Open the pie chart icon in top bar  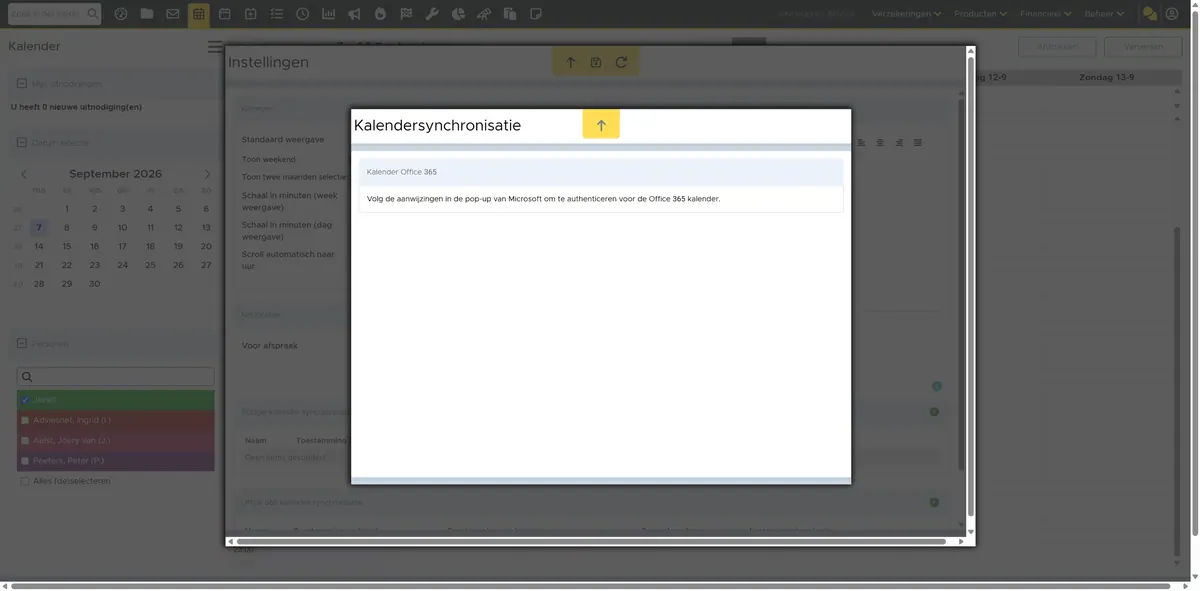pyautogui.click(x=458, y=14)
